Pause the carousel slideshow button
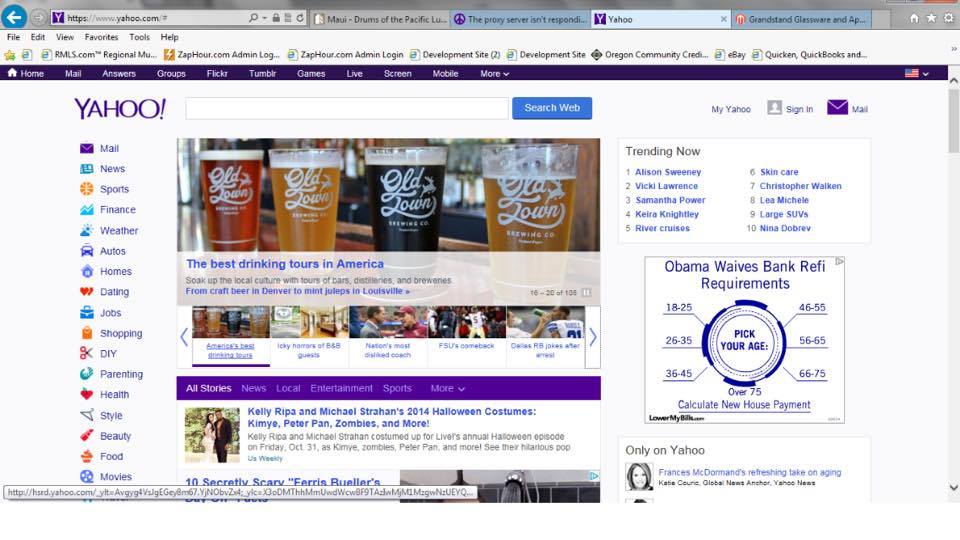 tap(587, 293)
